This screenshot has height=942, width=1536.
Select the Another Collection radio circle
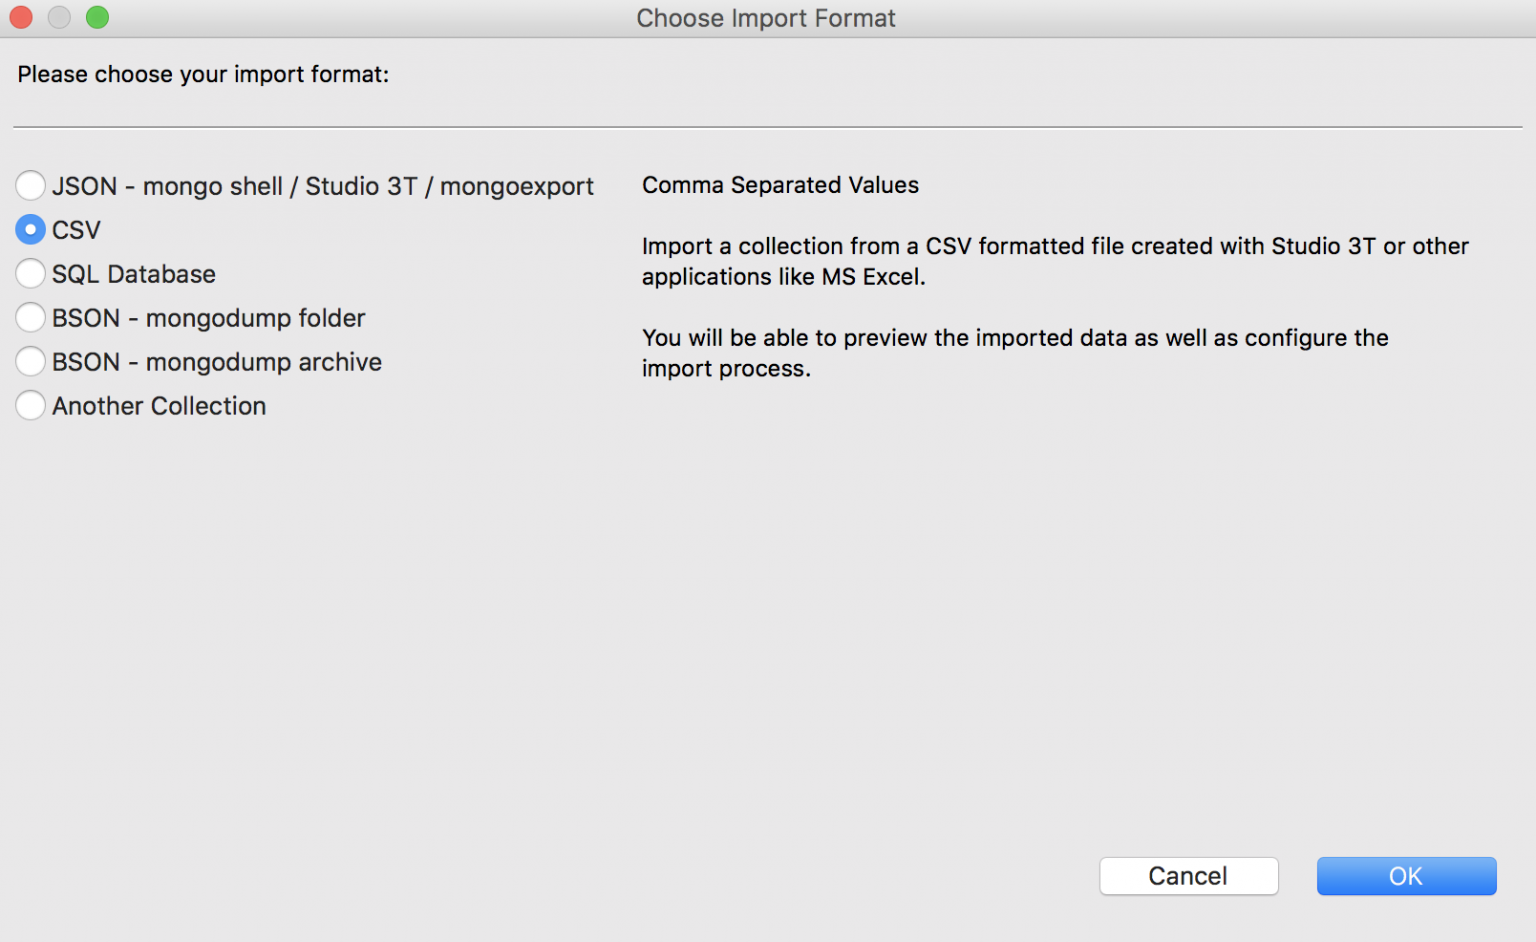(x=30, y=405)
